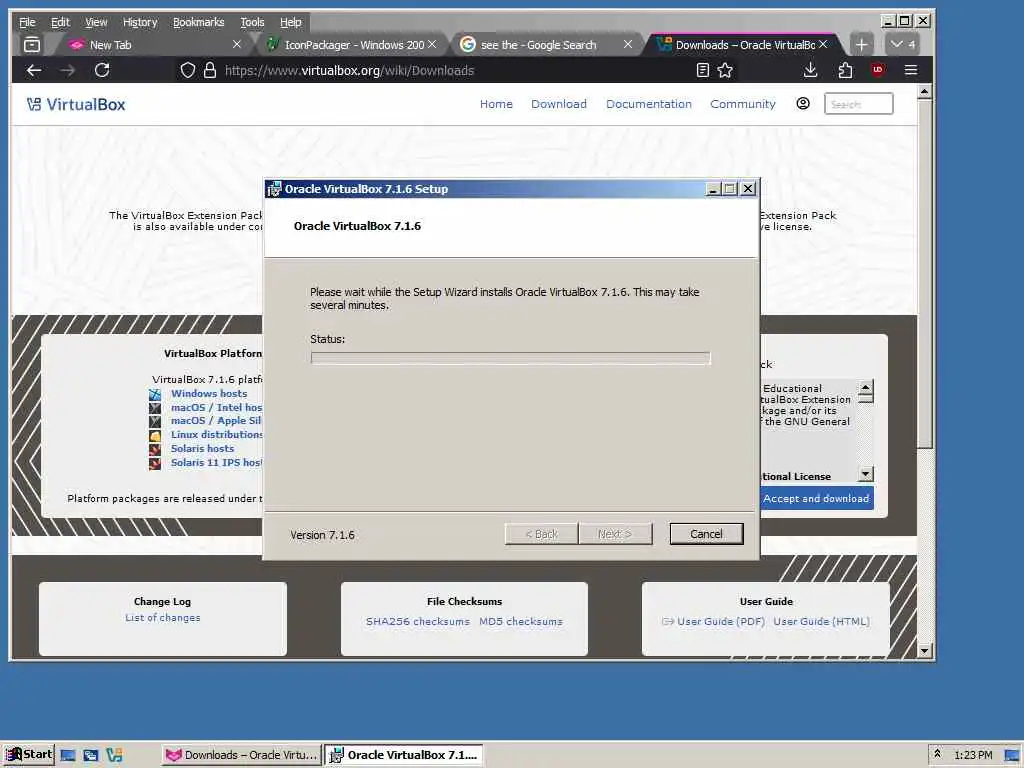Click the page scrollbar down arrow
Image resolution: width=1024 pixels, height=768 pixels.
click(x=924, y=650)
